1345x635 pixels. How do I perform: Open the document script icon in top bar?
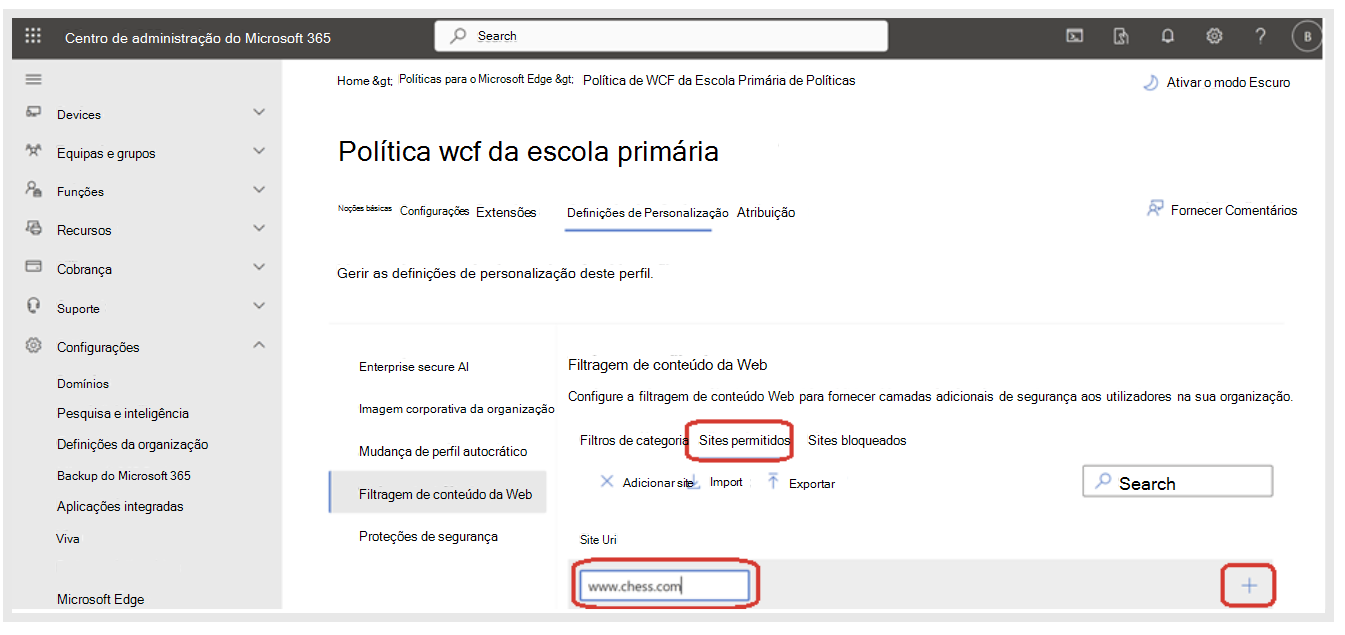click(1121, 35)
